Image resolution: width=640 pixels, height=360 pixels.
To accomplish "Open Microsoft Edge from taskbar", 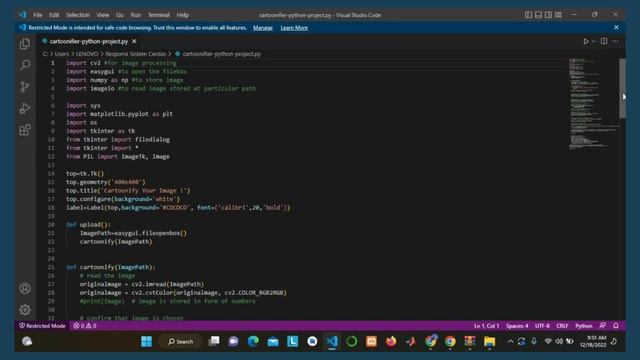I will [x=253, y=341].
